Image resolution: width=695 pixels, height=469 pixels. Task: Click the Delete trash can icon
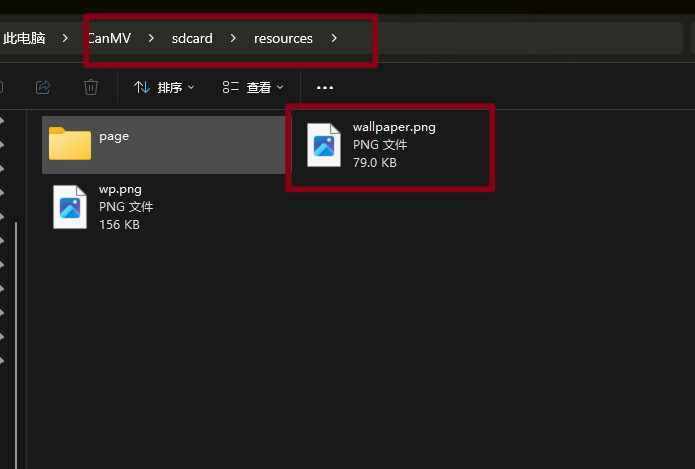click(91, 88)
